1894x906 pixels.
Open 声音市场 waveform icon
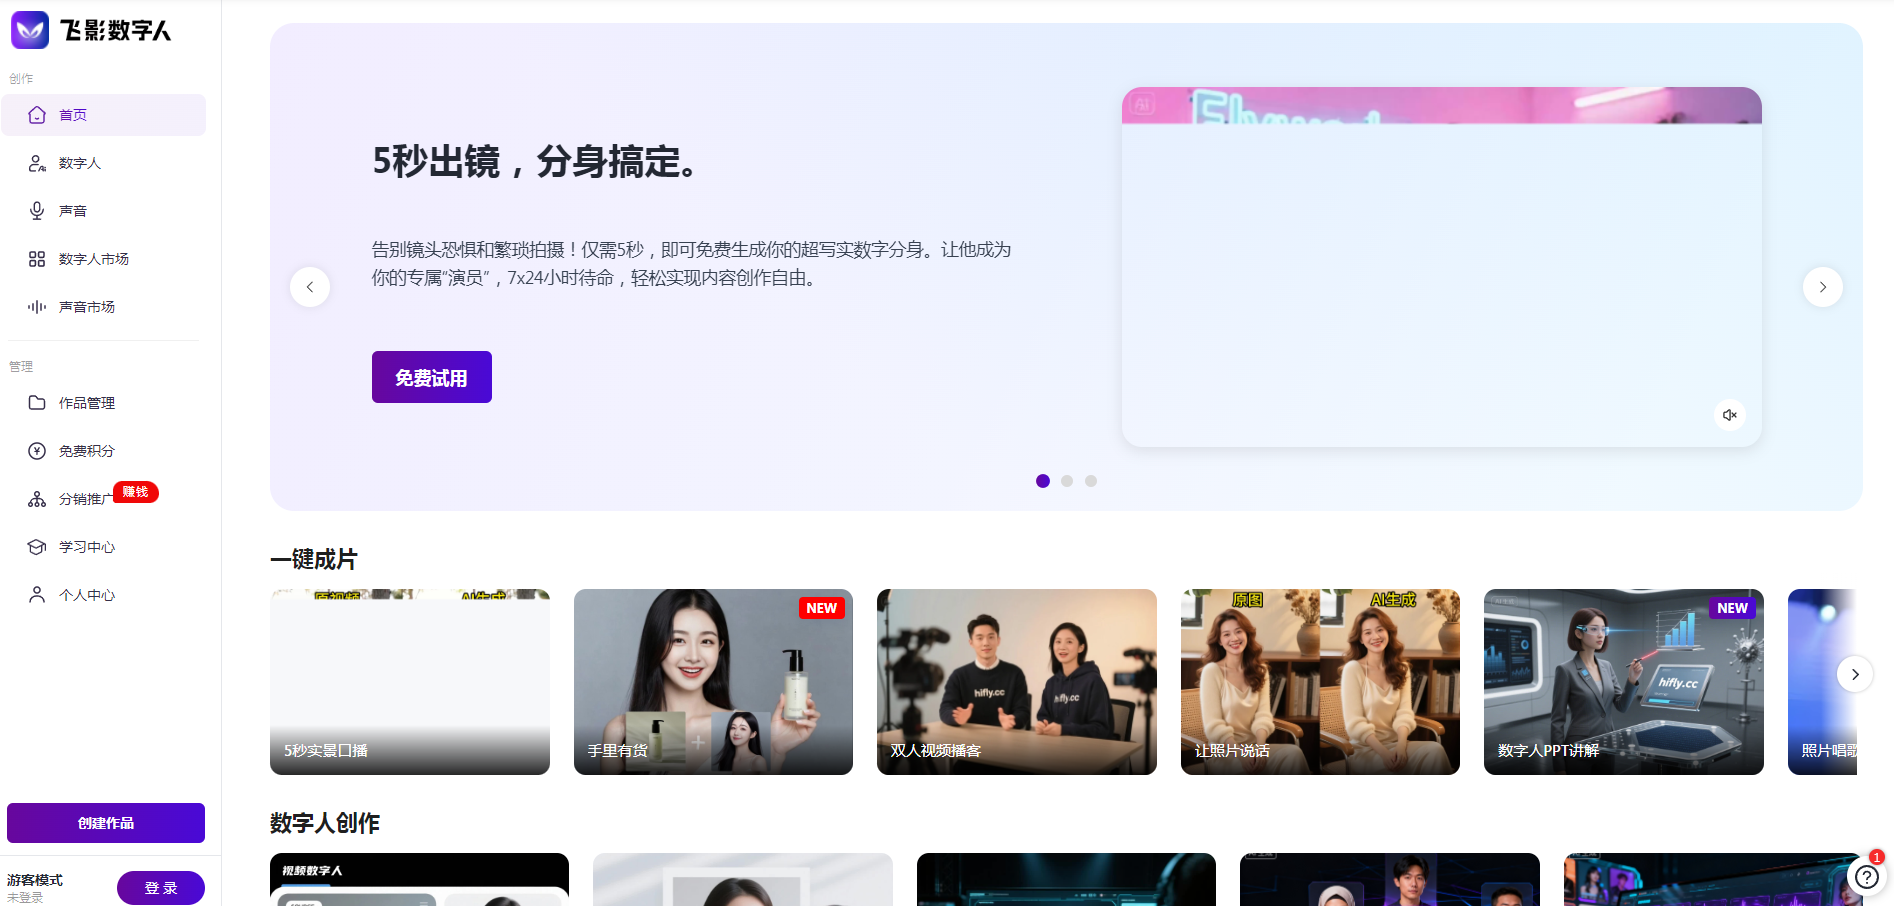coord(37,307)
